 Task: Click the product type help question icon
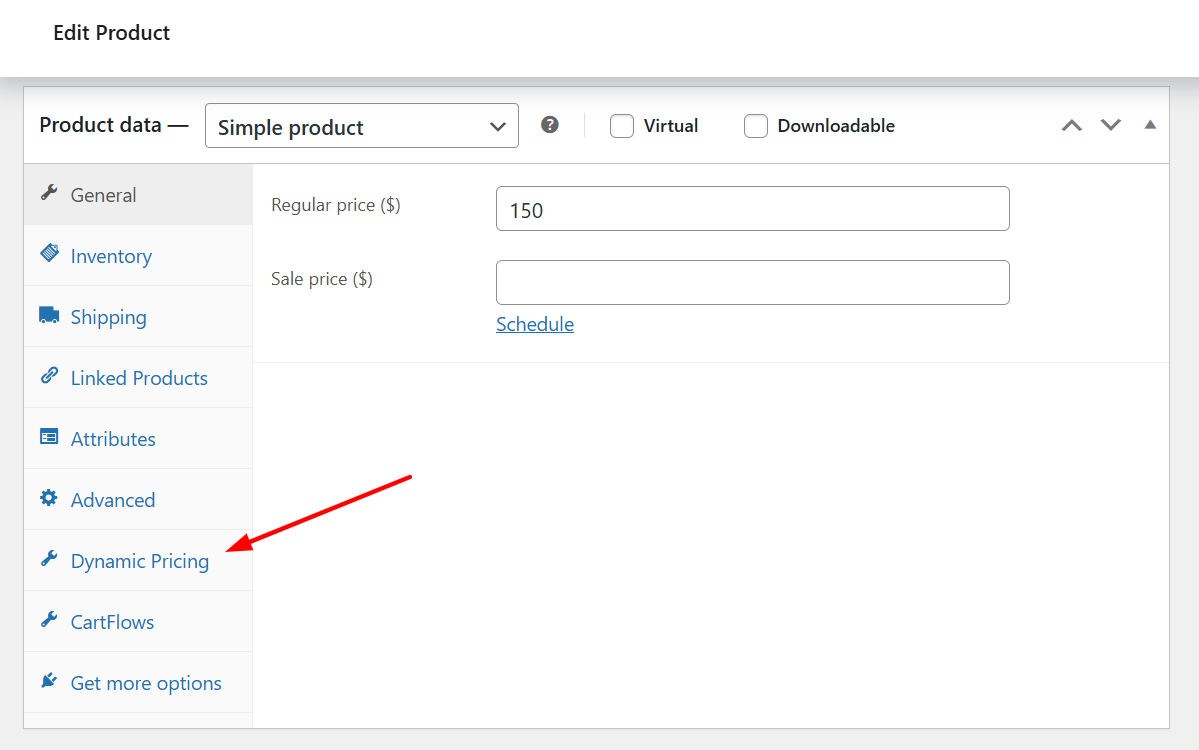click(x=550, y=125)
